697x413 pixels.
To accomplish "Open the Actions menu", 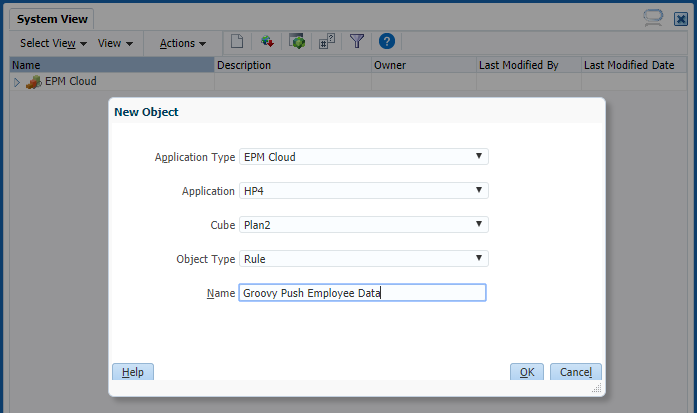I will tap(182, 43).
